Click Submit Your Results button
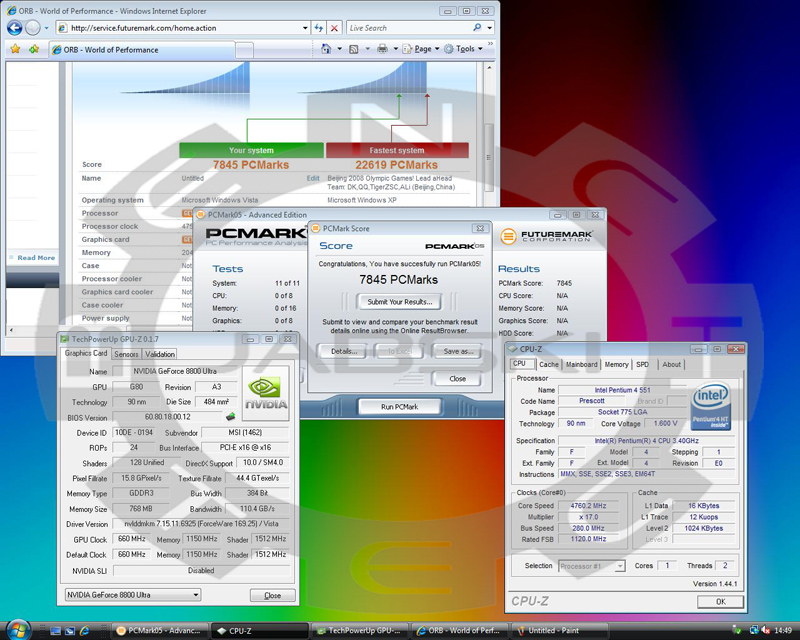Viewport: 800px width, 640px height. (399, 302)
